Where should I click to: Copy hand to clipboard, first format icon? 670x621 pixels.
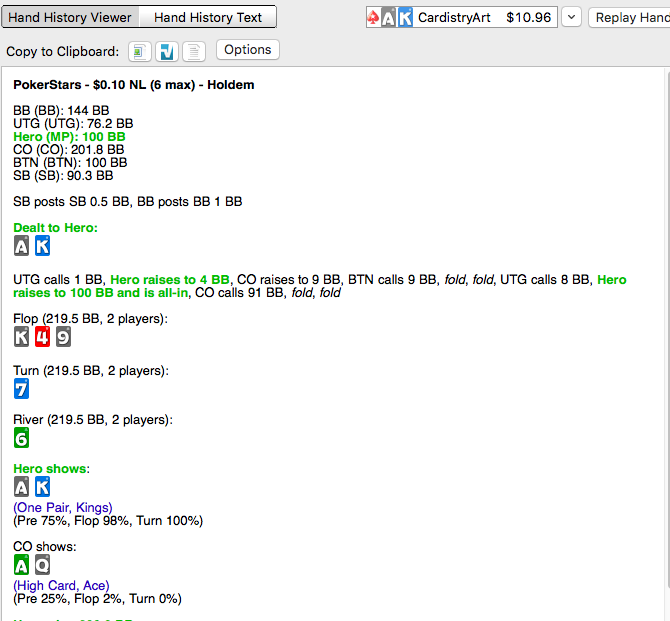tap(140, 52)
